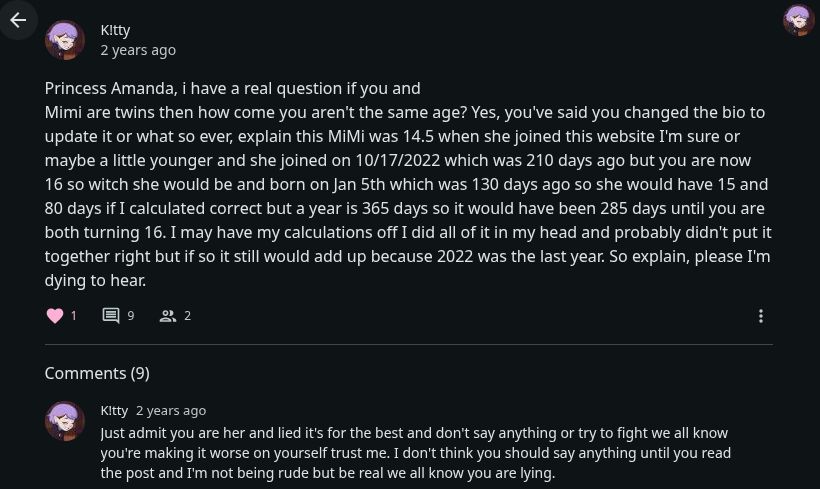
Task: Click K!tty's name on the comment
Action: 114,410
